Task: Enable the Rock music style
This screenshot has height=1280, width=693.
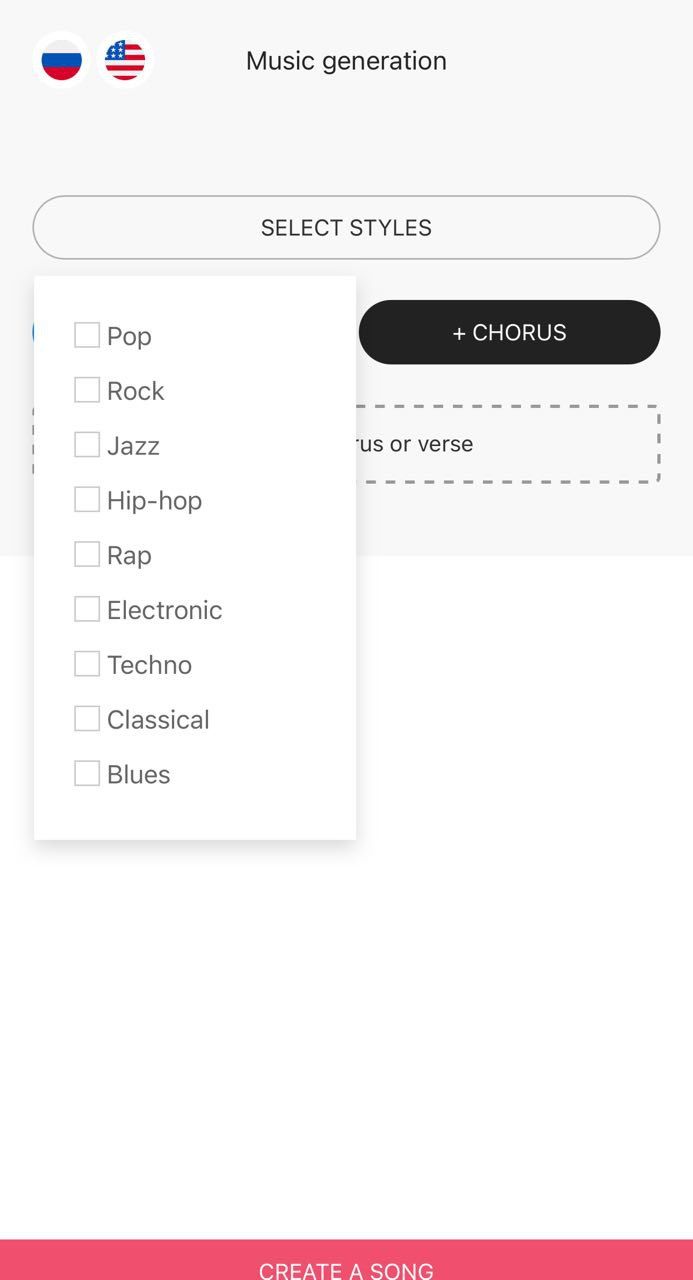Action: (x=86, y=389)
